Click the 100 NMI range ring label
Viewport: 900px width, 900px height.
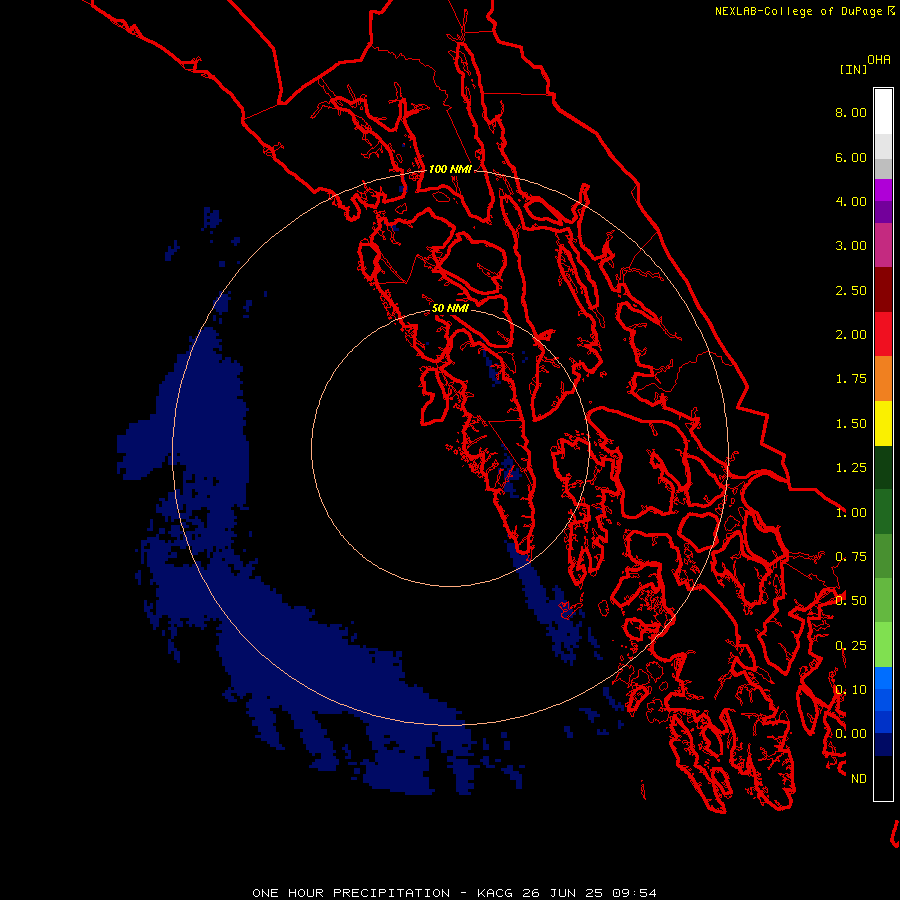pyautogui.click(x=450, y=169)
